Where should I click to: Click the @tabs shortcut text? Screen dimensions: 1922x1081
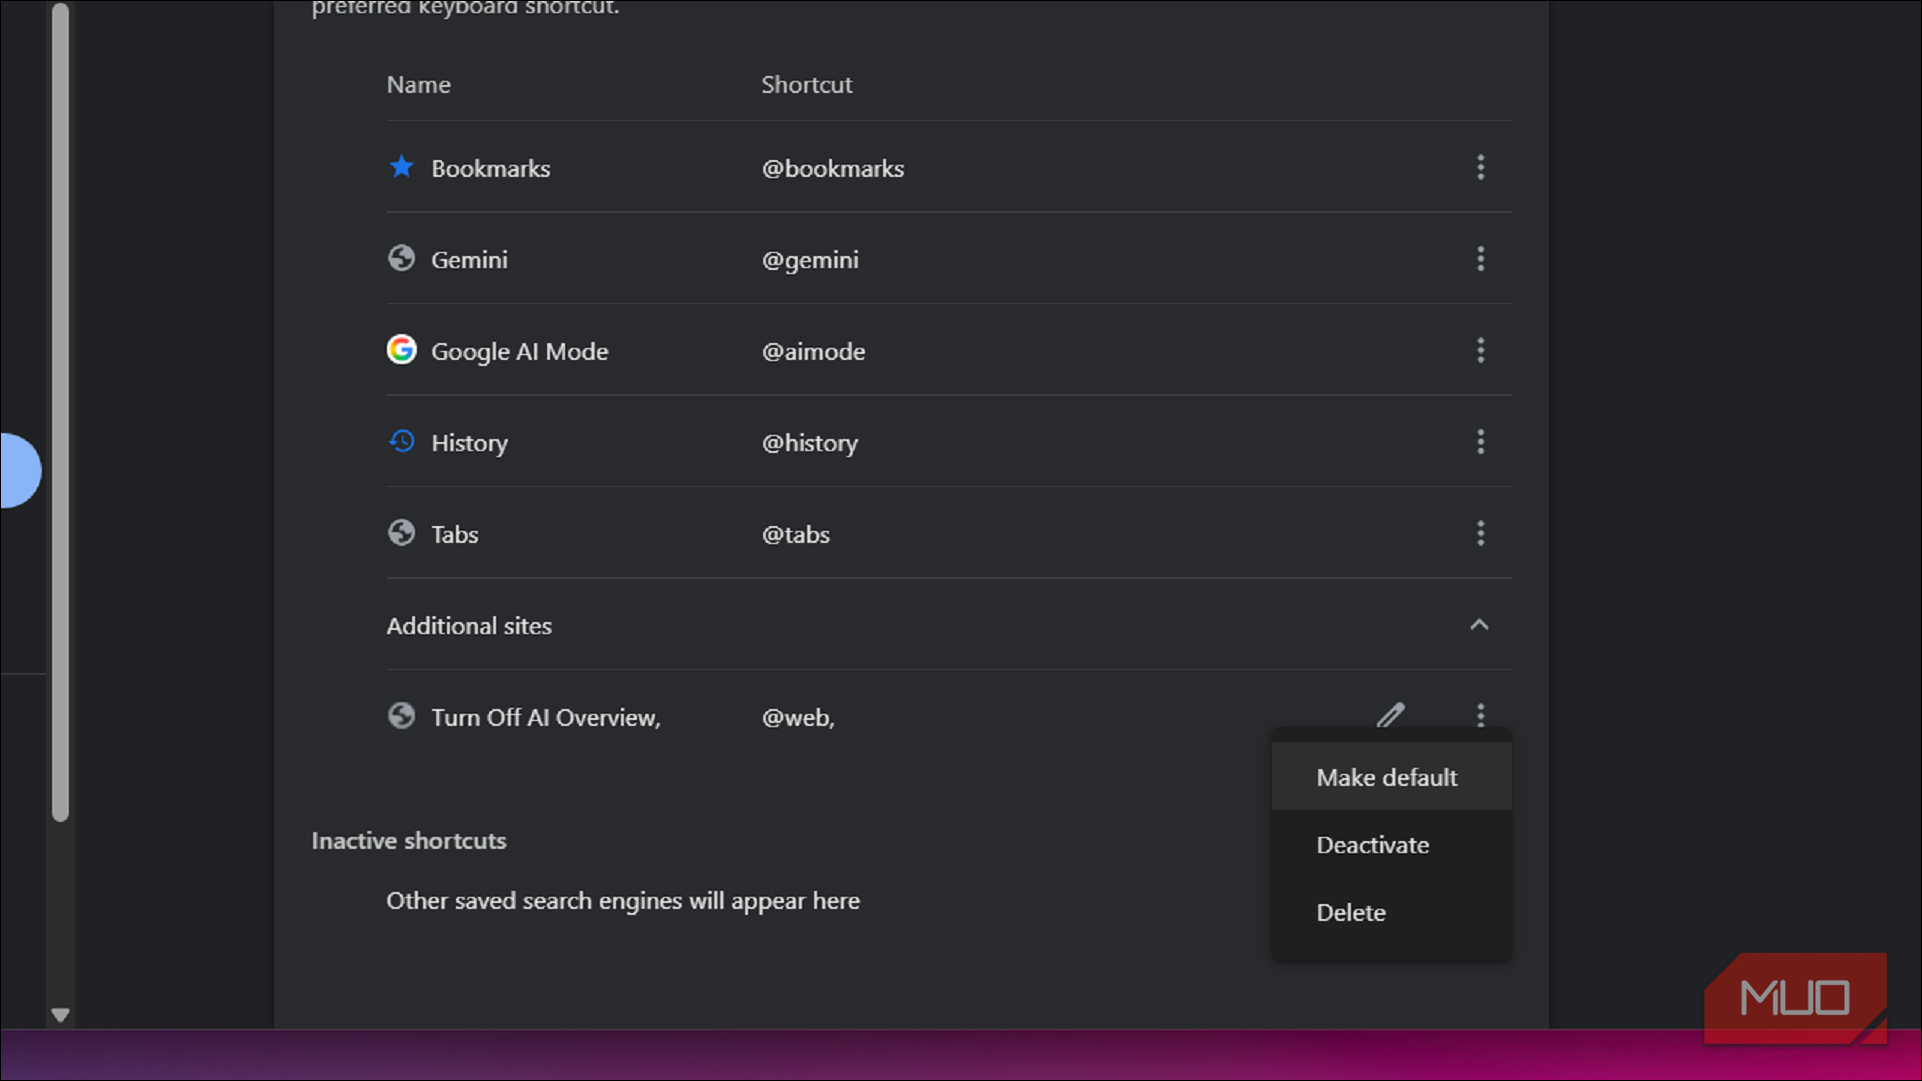pyautogui.click(x=796, y=535)
